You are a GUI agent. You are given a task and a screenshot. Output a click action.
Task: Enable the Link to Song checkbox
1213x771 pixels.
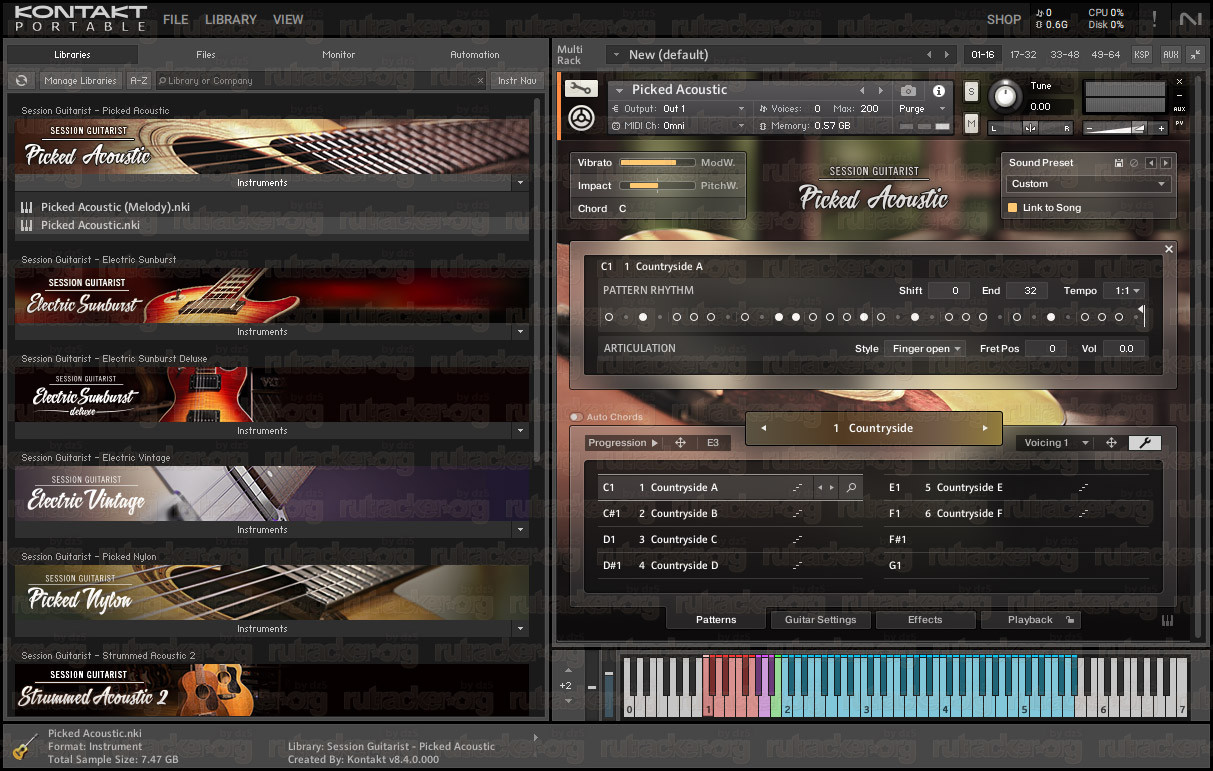1013,208
